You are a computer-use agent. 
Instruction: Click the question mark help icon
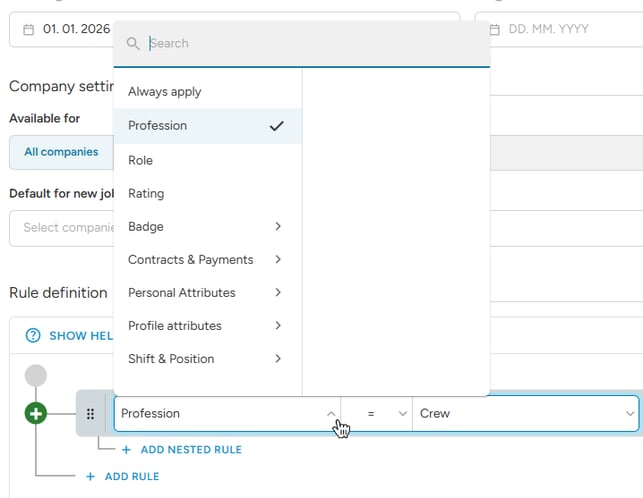[32, 335]
